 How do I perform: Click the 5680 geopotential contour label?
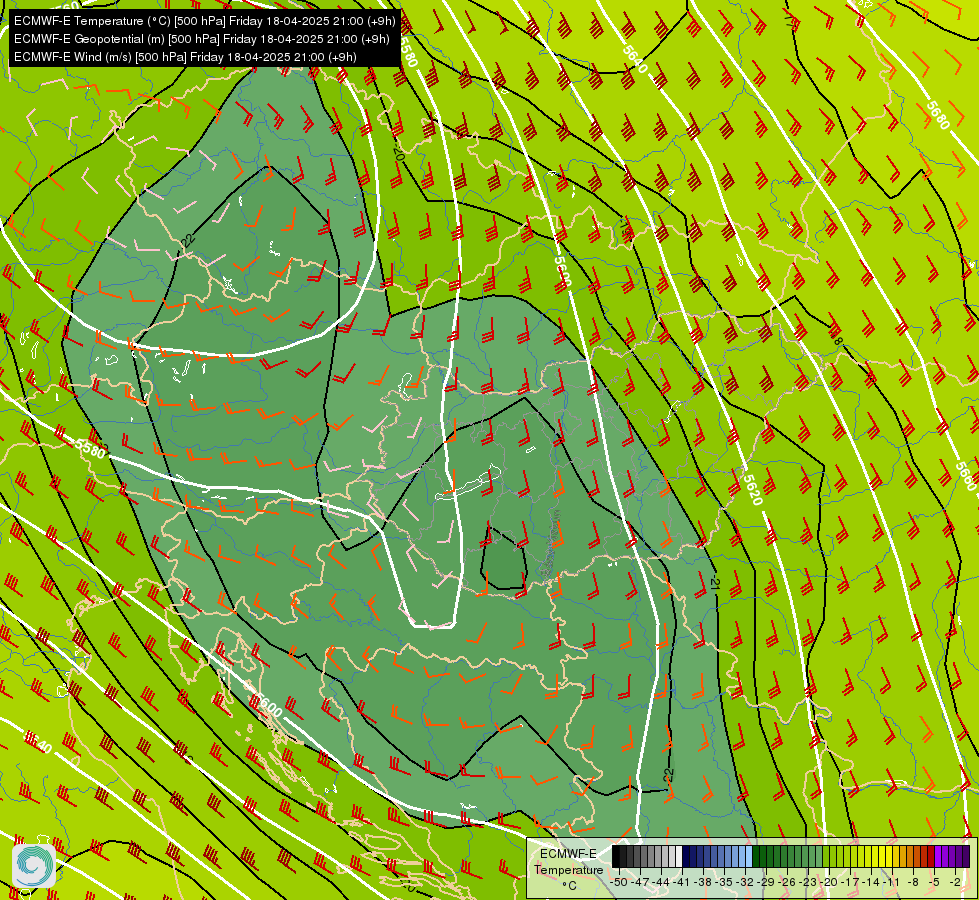(x=937, y=115)
